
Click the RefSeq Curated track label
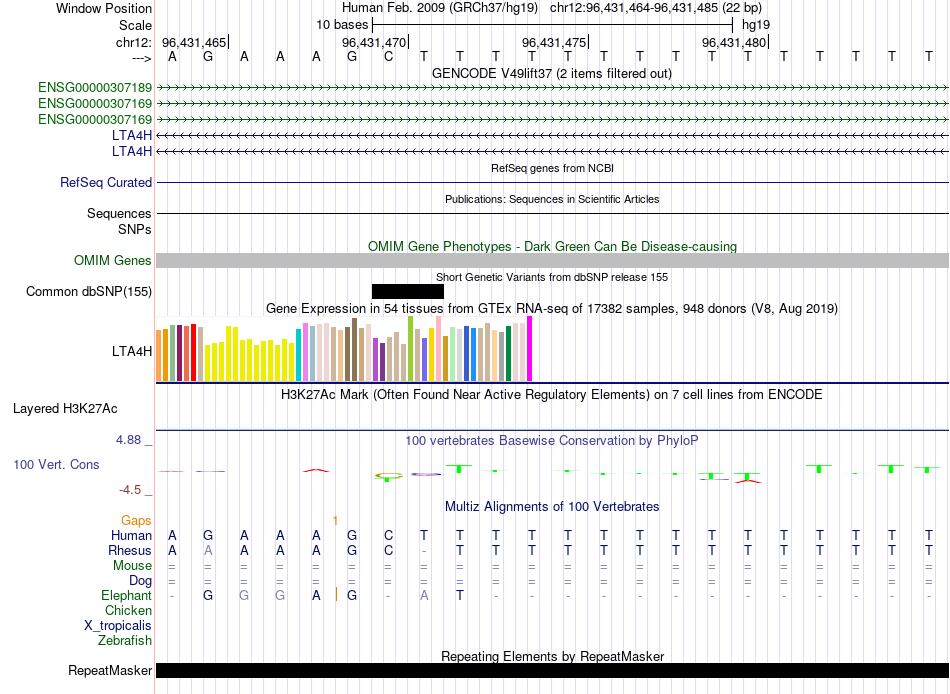pos(105,182)
